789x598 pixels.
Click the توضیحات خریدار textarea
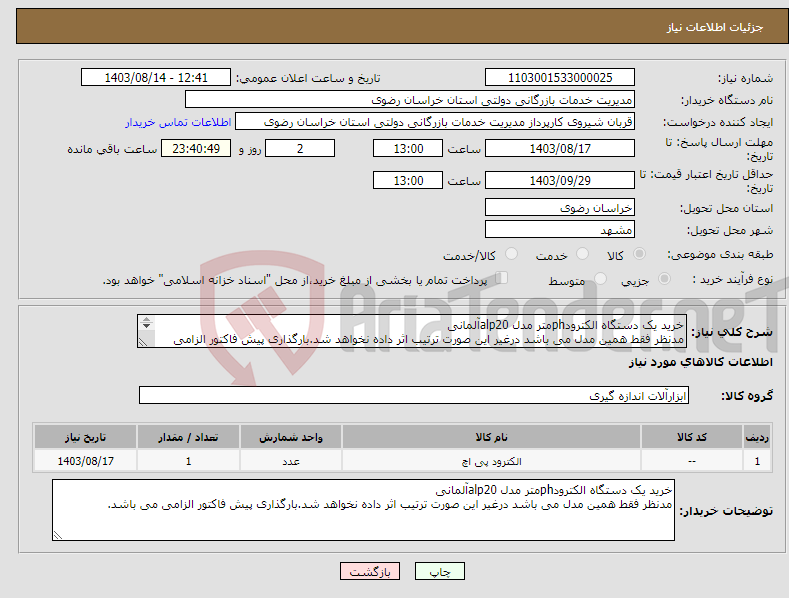coord(363,510)
